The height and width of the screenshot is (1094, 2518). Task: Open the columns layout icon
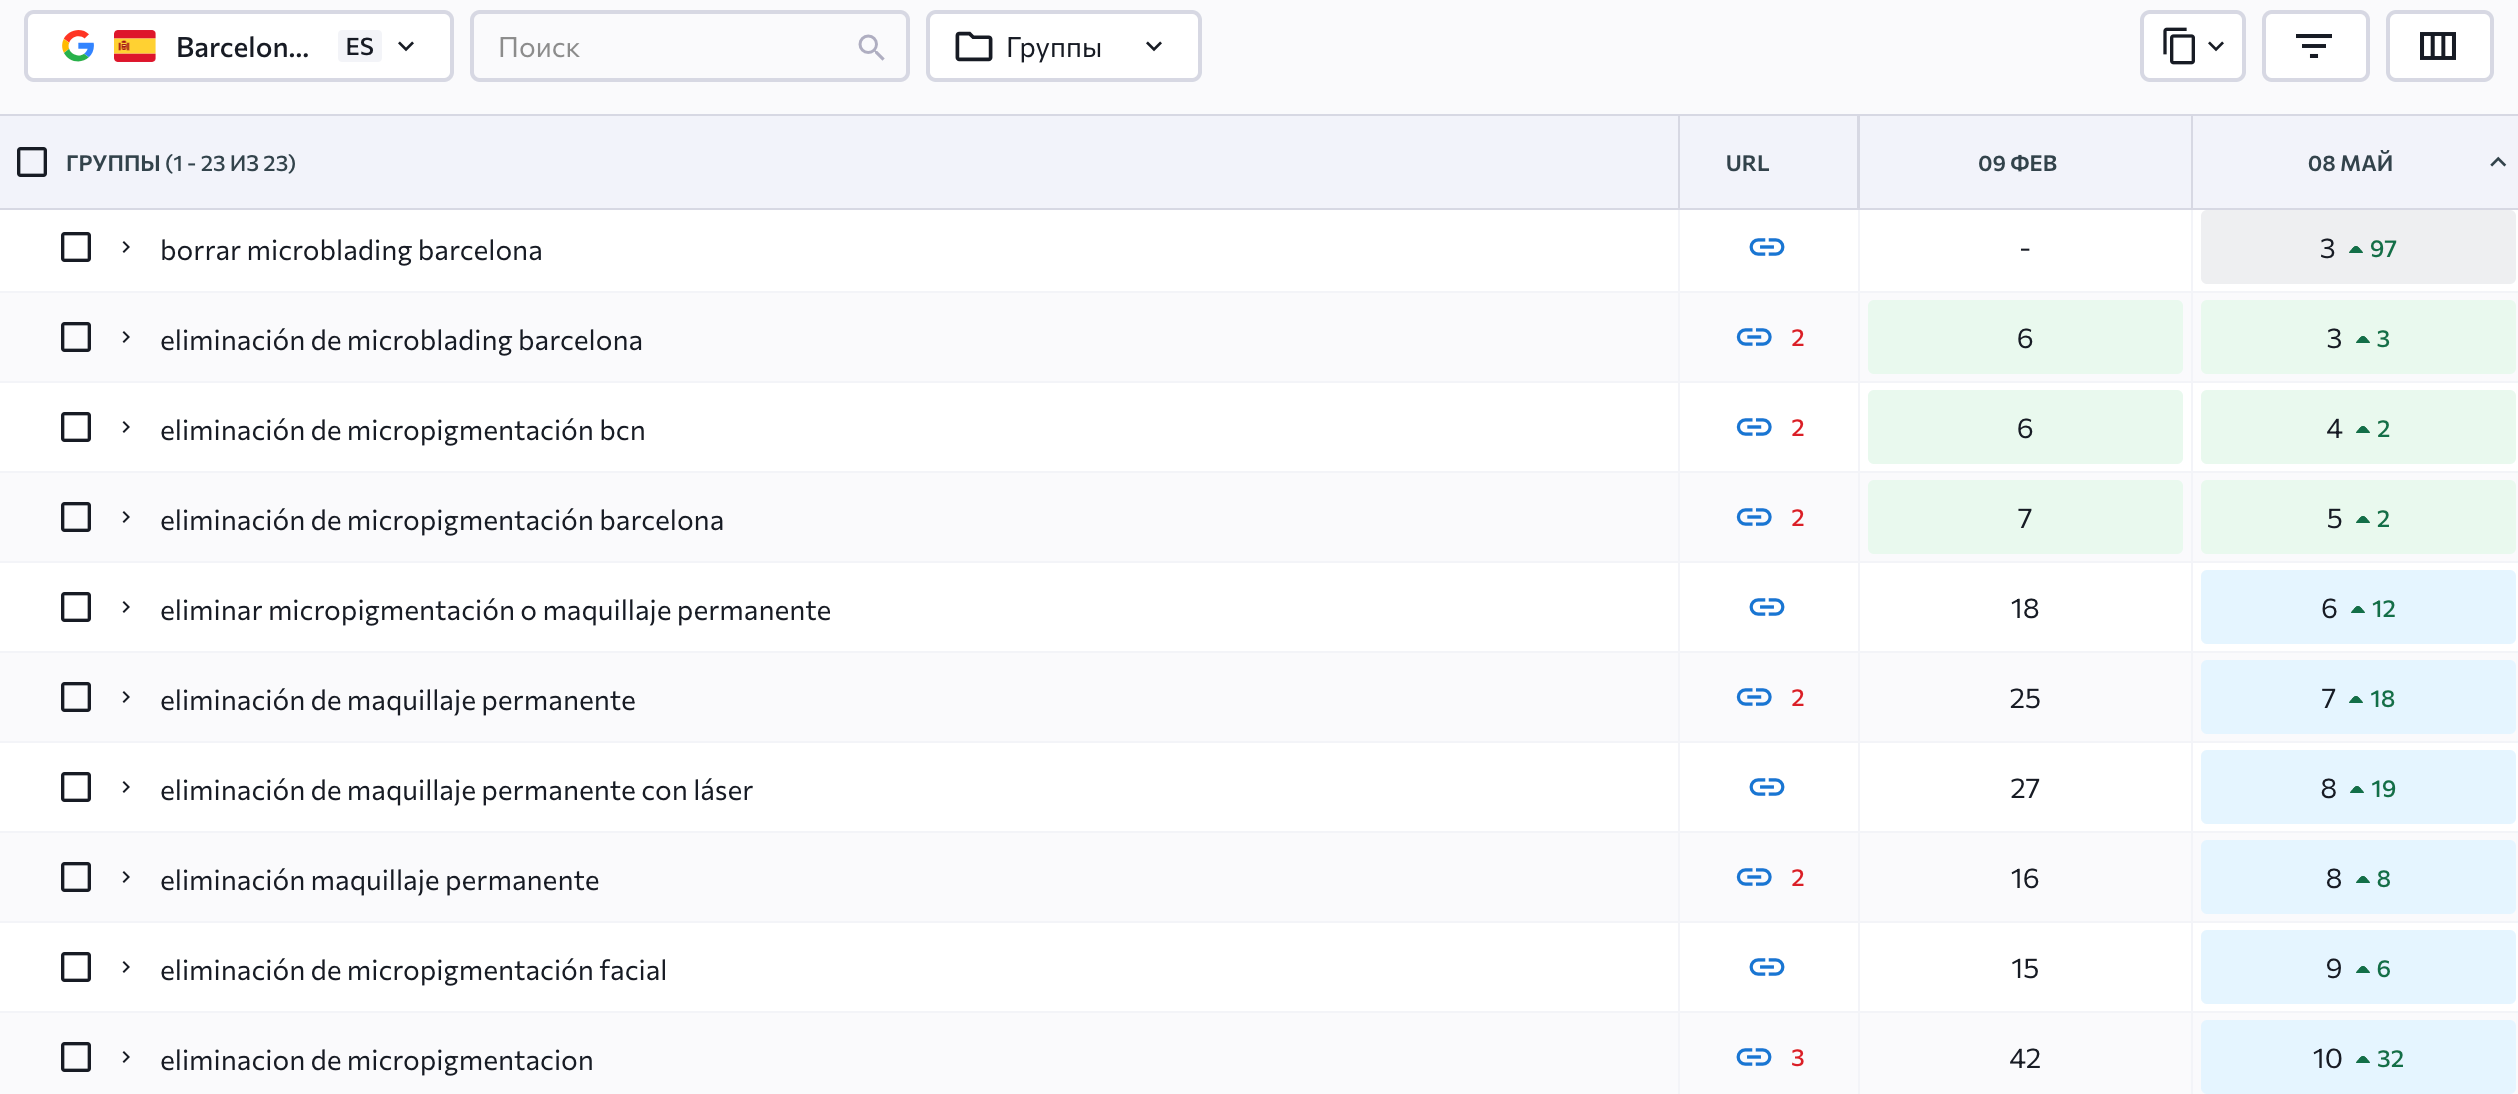point(2438,46)
